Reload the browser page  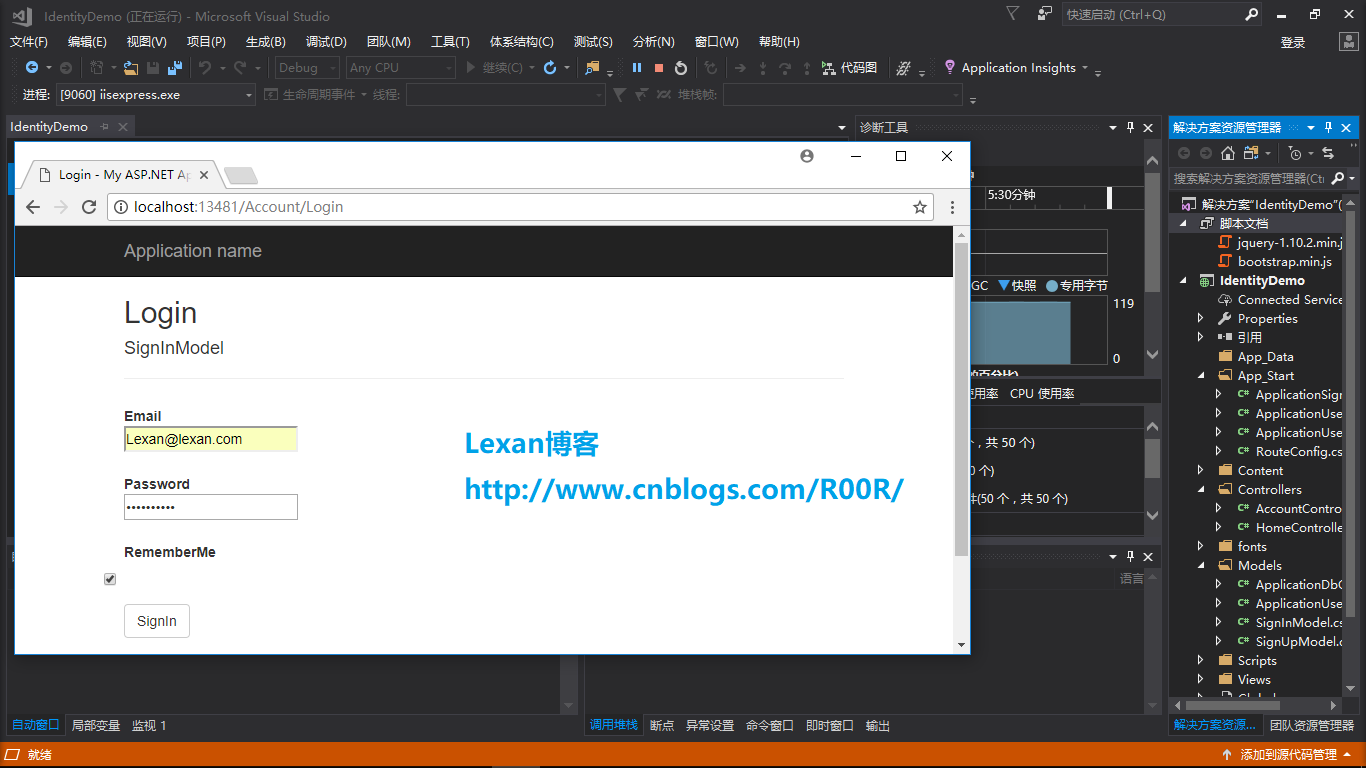click(x=89, y=207)
